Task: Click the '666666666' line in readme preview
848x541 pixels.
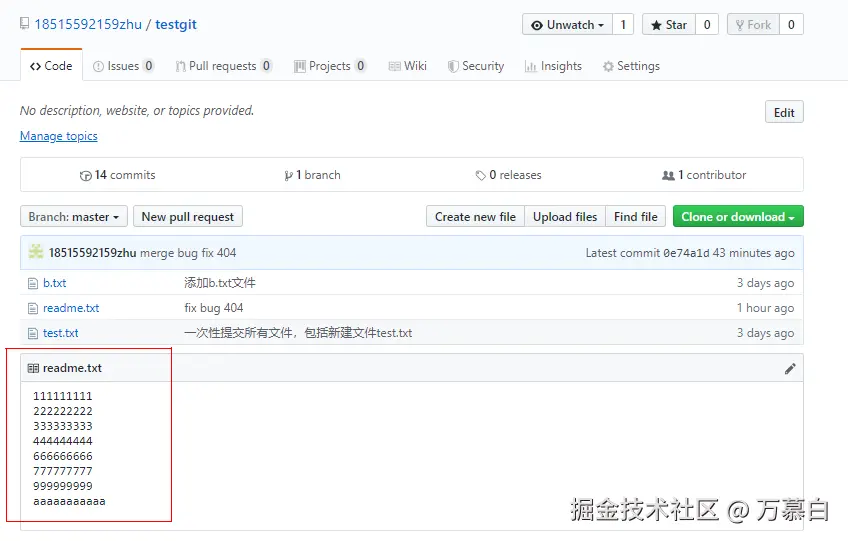Action: 63,456
